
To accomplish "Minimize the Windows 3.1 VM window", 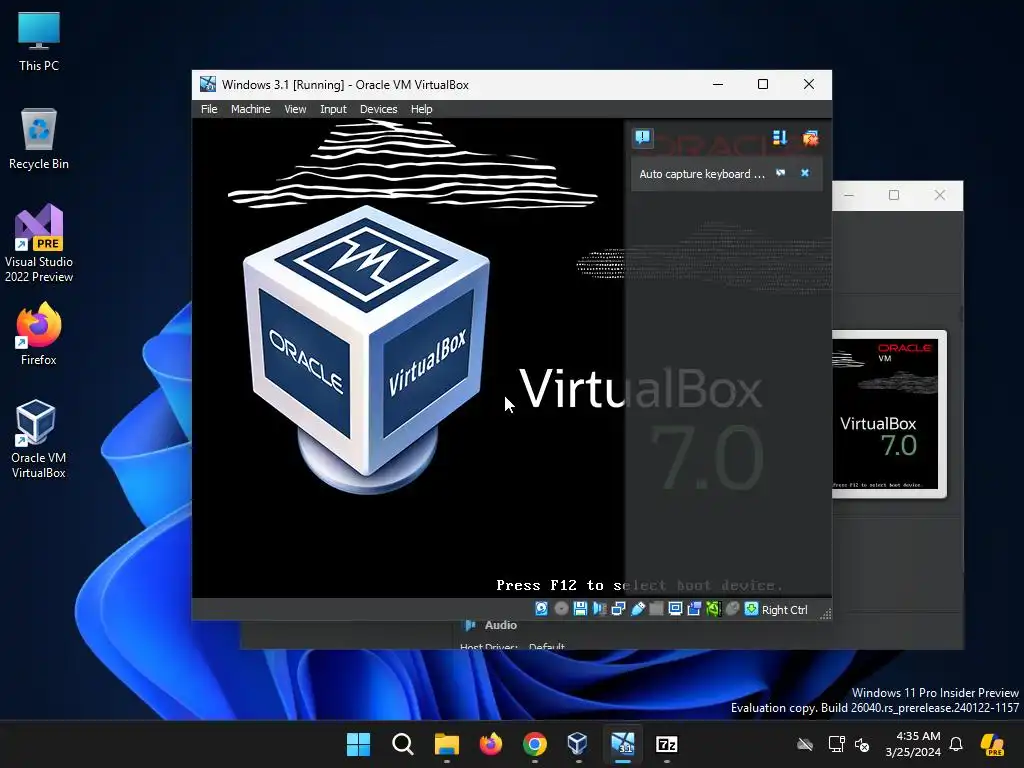I will click(718, 84).
